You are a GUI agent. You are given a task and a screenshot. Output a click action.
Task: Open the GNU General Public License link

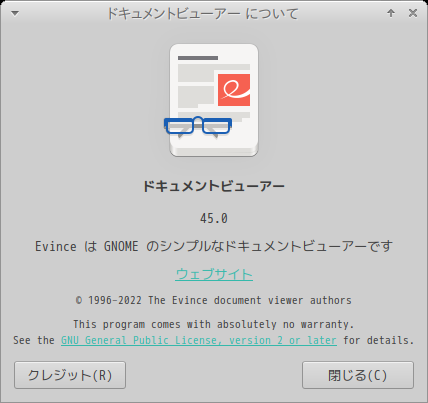199,340
